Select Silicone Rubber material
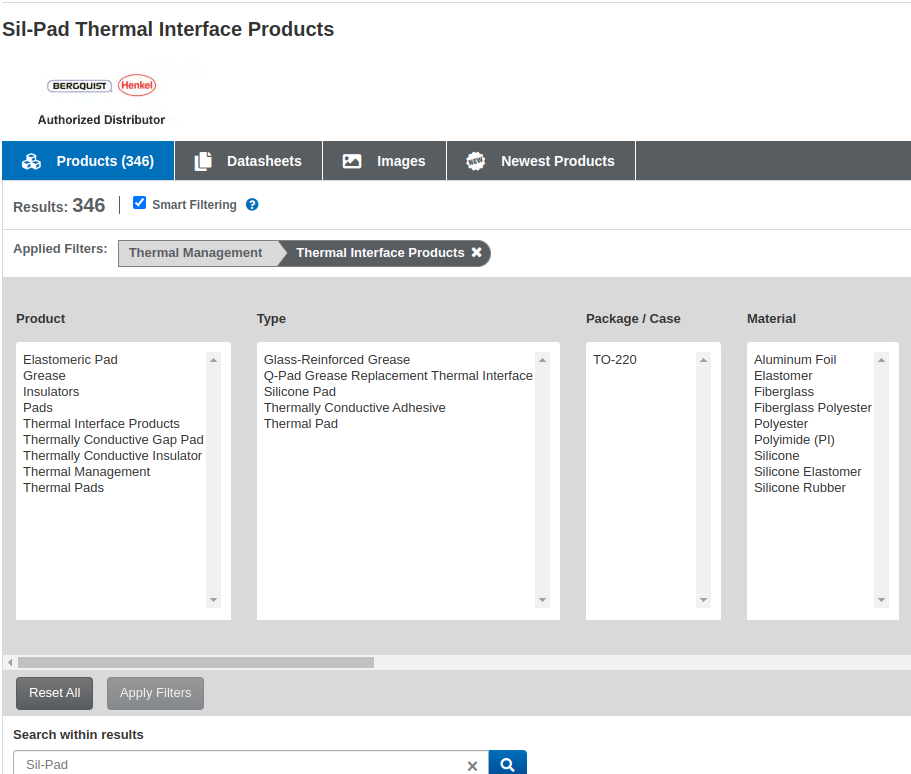The width and height of the screenshot is (911, 774). click(x=799, y=488)
